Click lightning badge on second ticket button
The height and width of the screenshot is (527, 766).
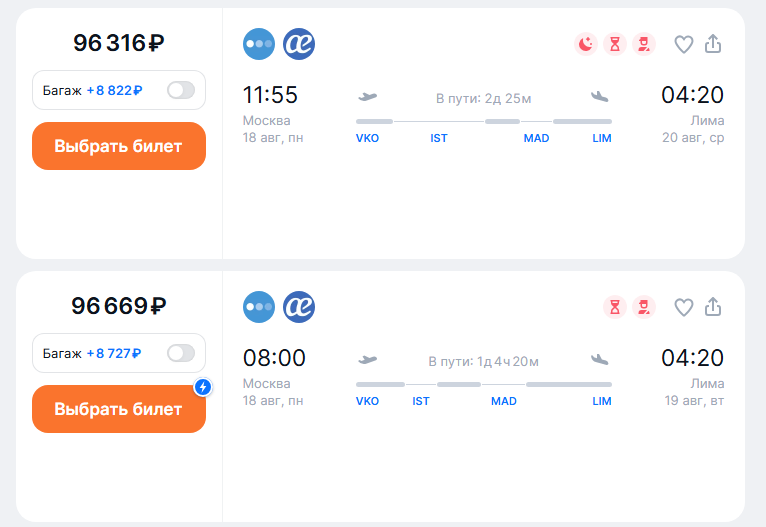(203, 387)
